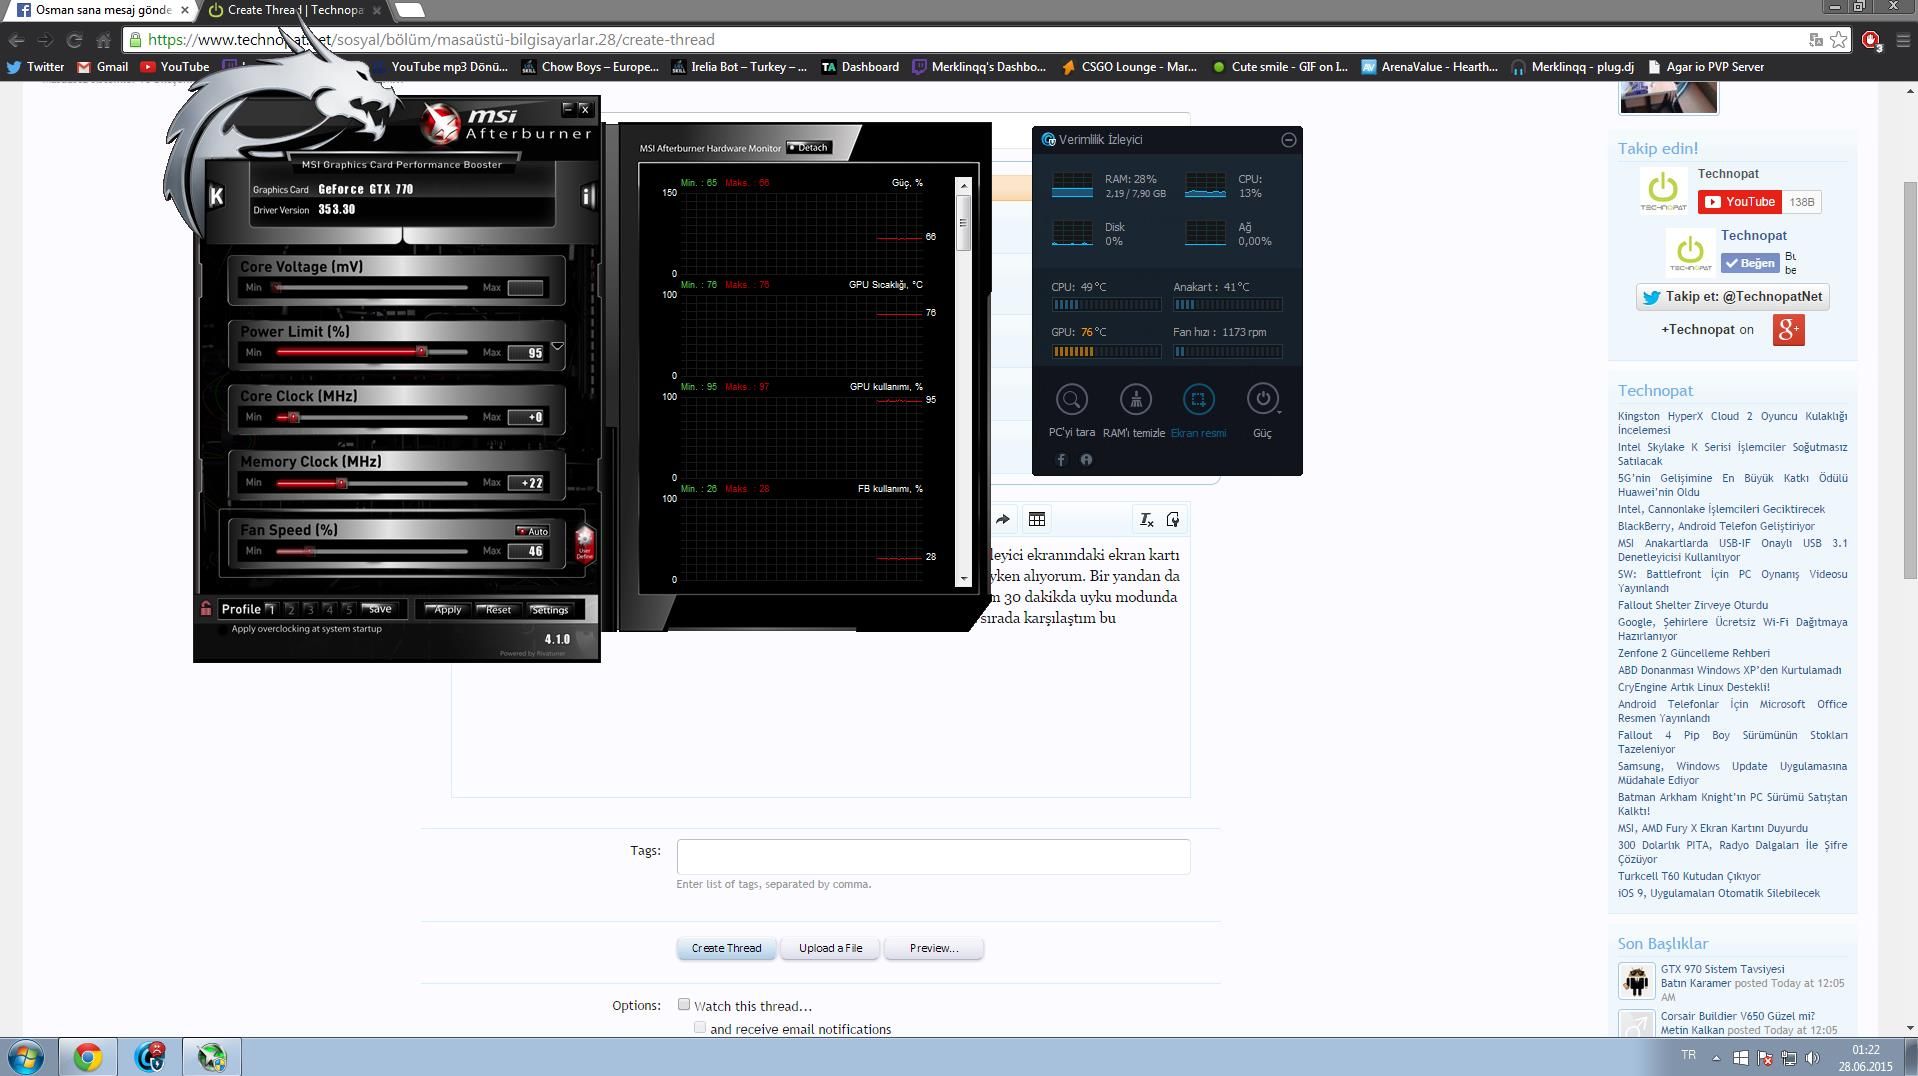
Task: Click the remove formatting icon in editor
Action: [1146, 519]
